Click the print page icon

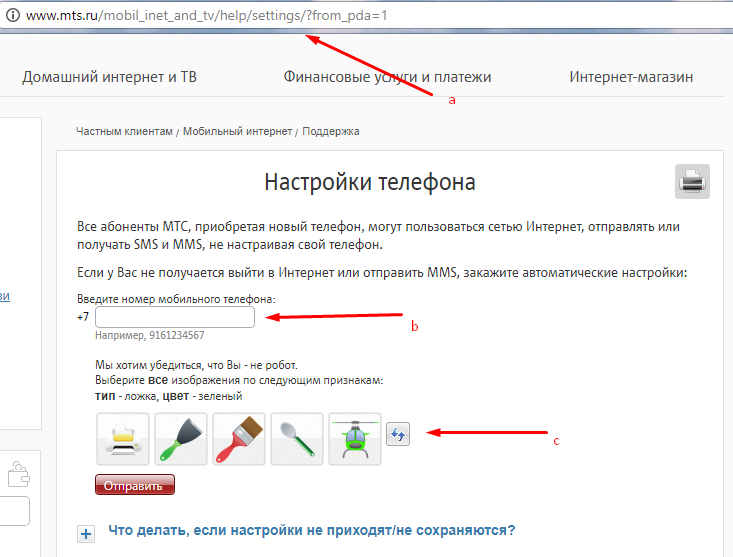(x=692, y=181)
